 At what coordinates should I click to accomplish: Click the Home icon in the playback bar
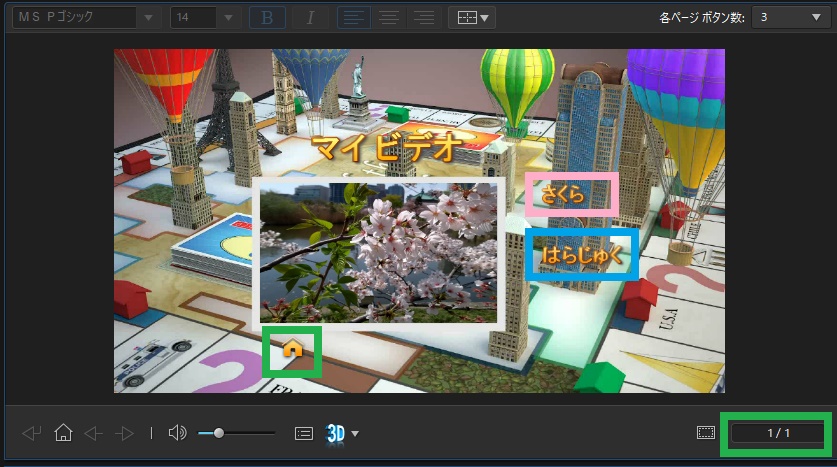point(63,433)
